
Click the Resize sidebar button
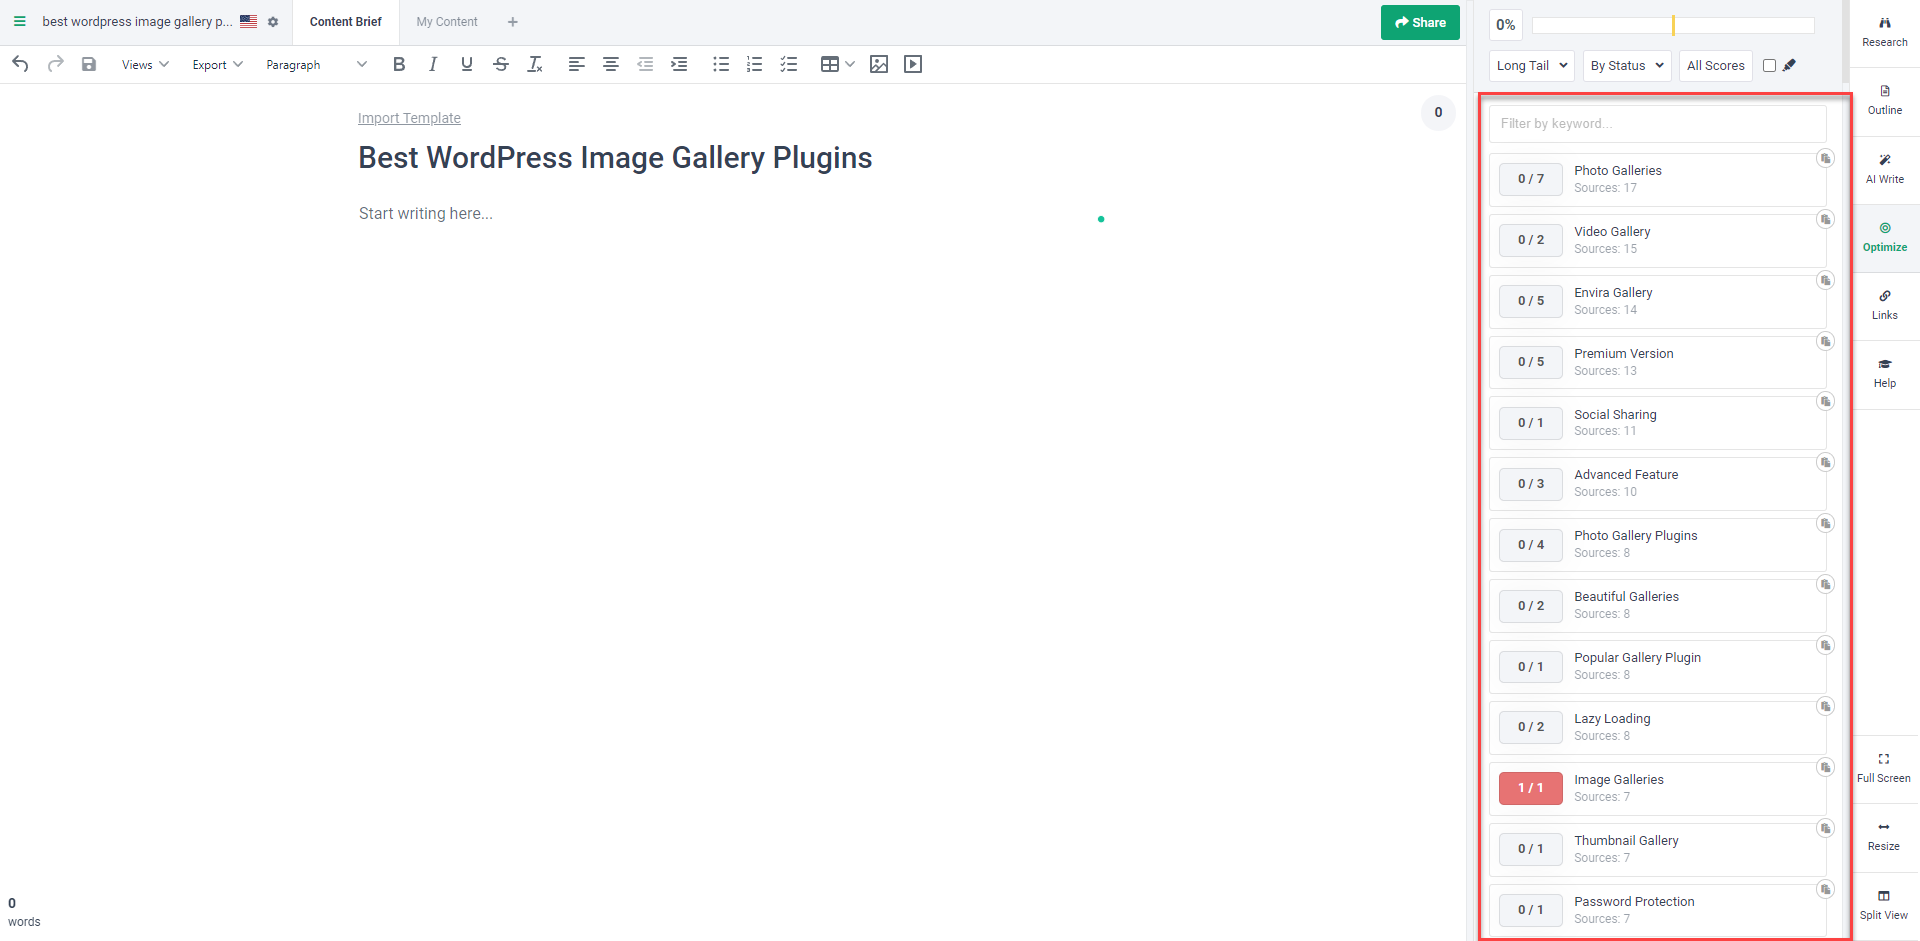[1884, 836]
